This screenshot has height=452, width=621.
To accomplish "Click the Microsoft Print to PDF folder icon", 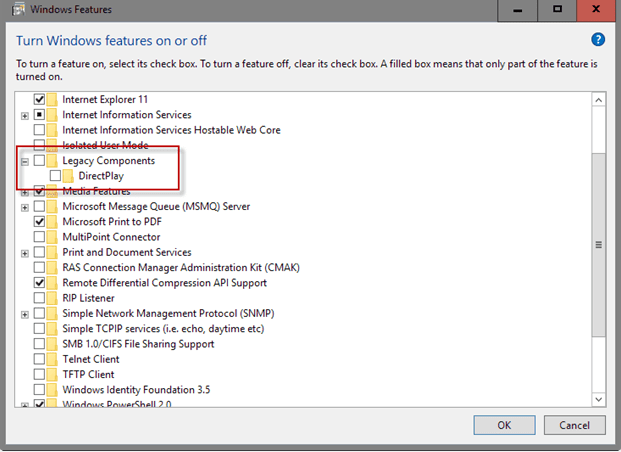I will coord(52,222).
